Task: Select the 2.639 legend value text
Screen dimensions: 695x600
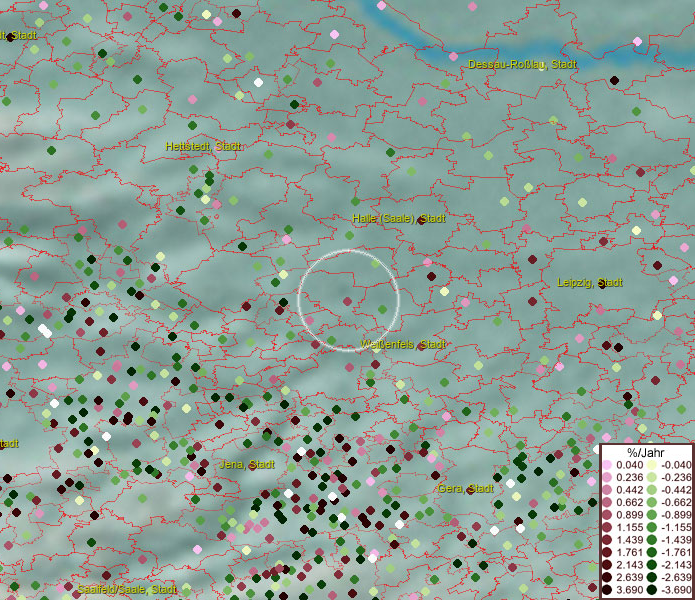Action: pos(629,577)
